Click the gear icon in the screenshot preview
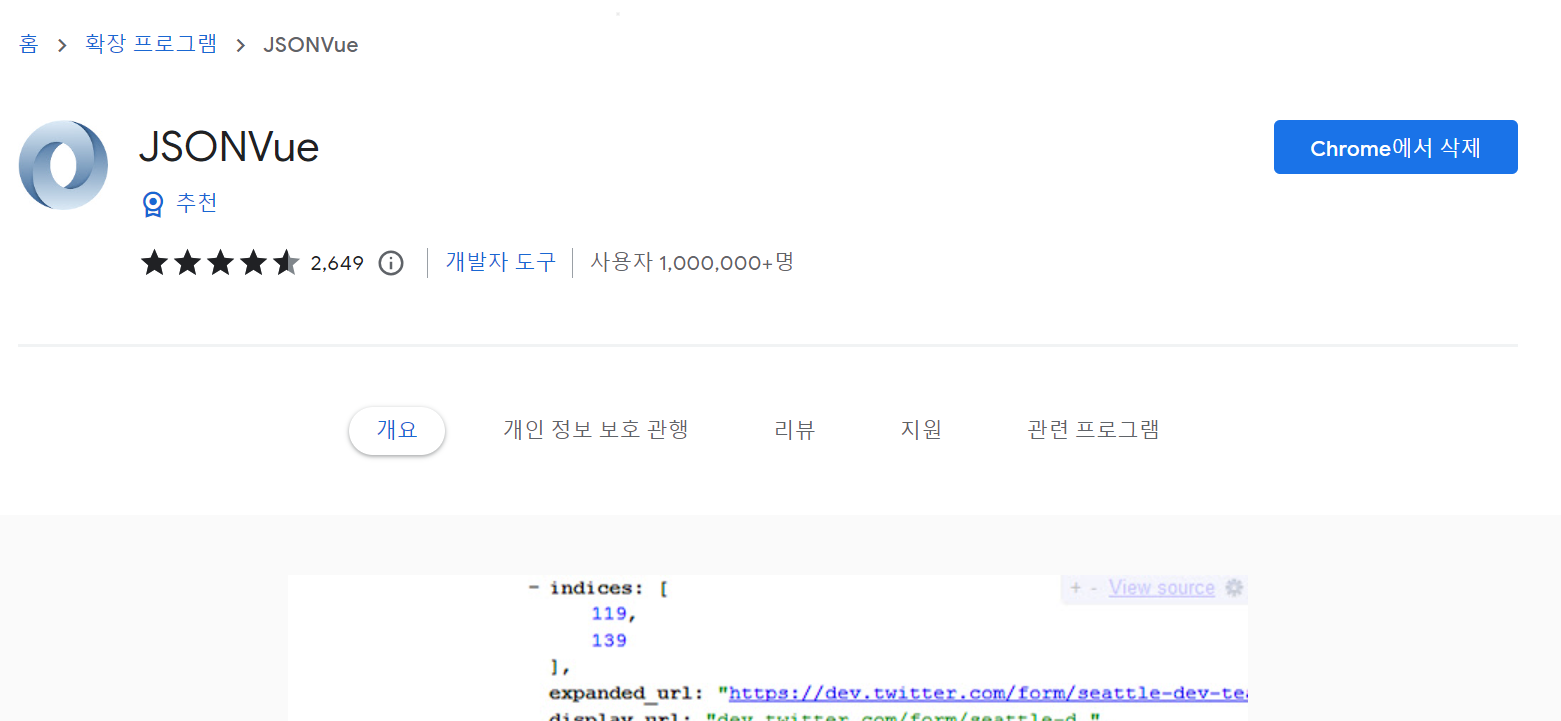 point(1234,588)
